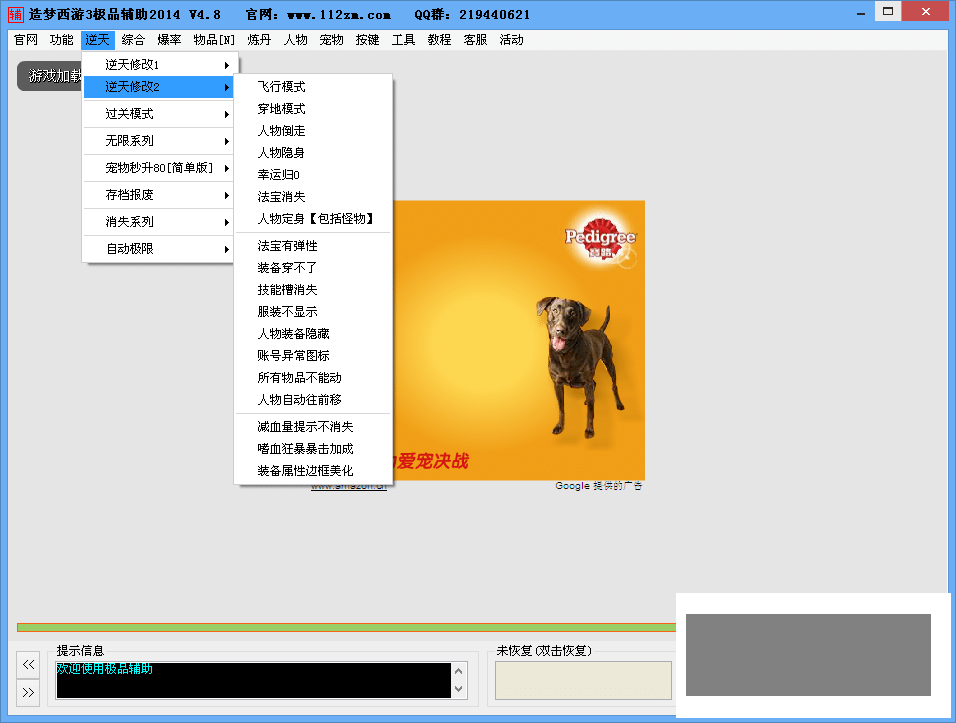
Task: Choose 装备属性边框美化 entry
Action: pos(305,471)
